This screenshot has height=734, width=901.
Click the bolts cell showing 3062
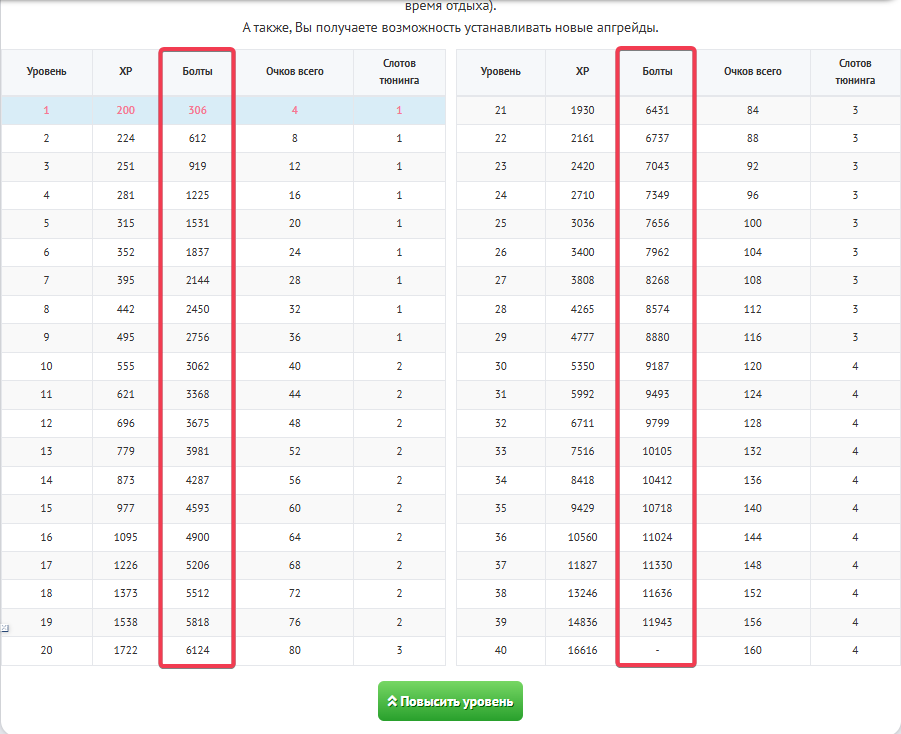click(197, 367)
